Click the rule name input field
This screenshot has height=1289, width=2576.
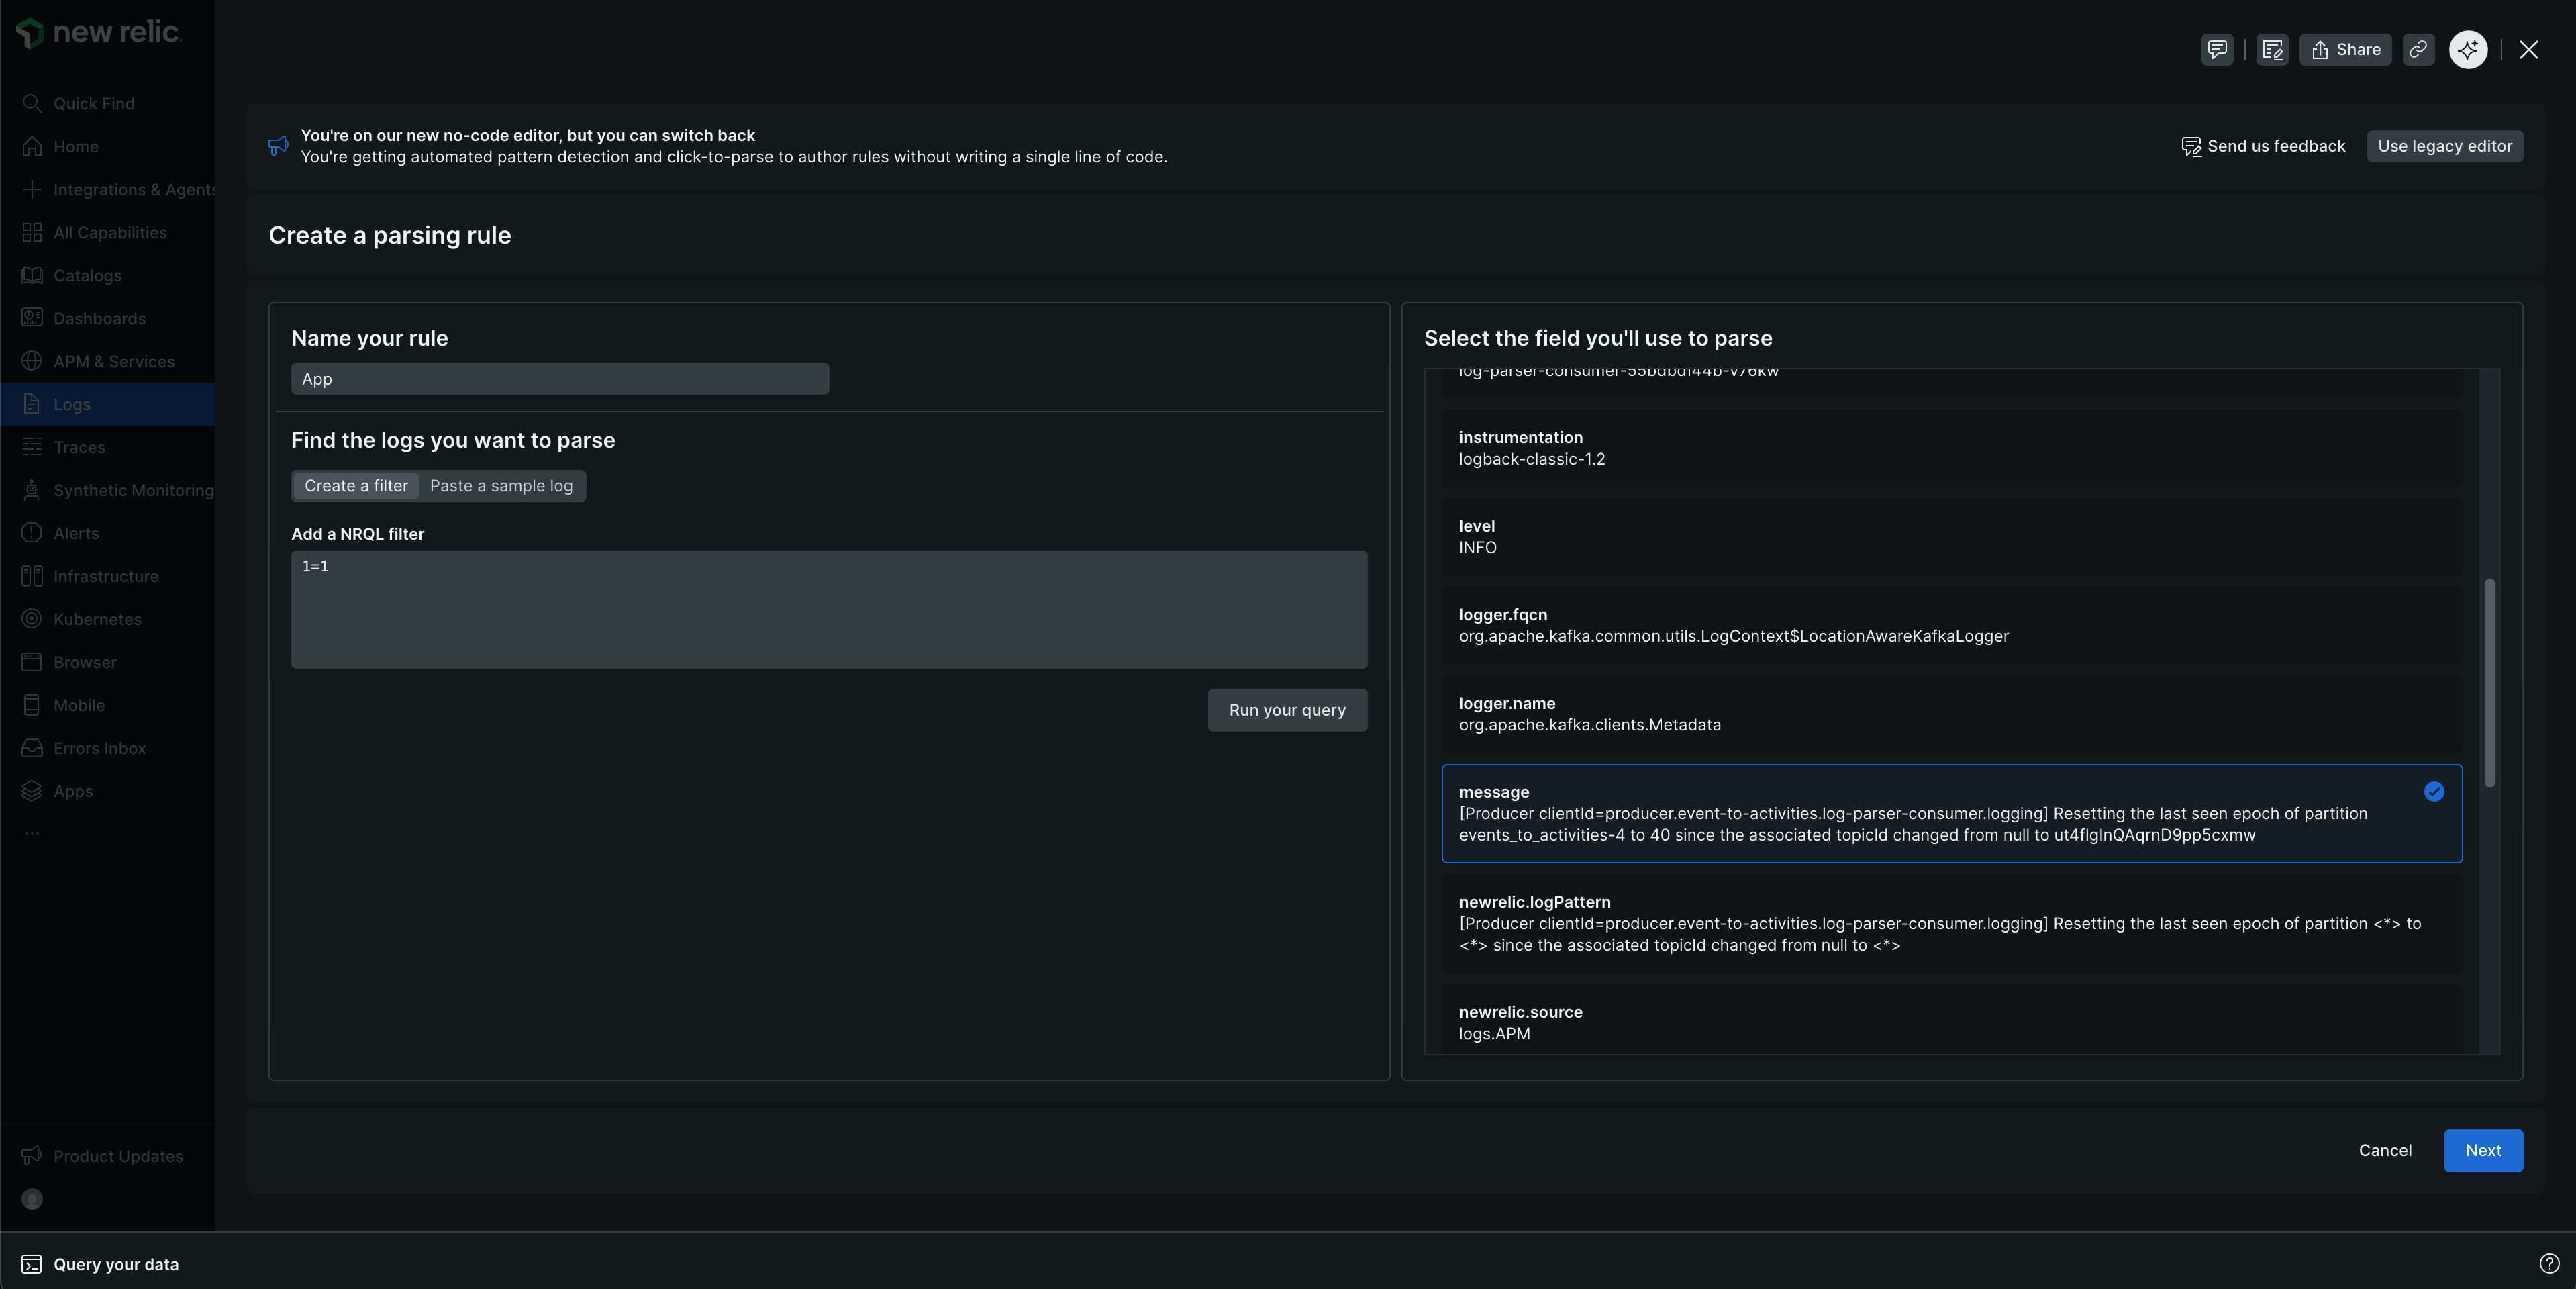pyautogui.click(x=559, y=379)
